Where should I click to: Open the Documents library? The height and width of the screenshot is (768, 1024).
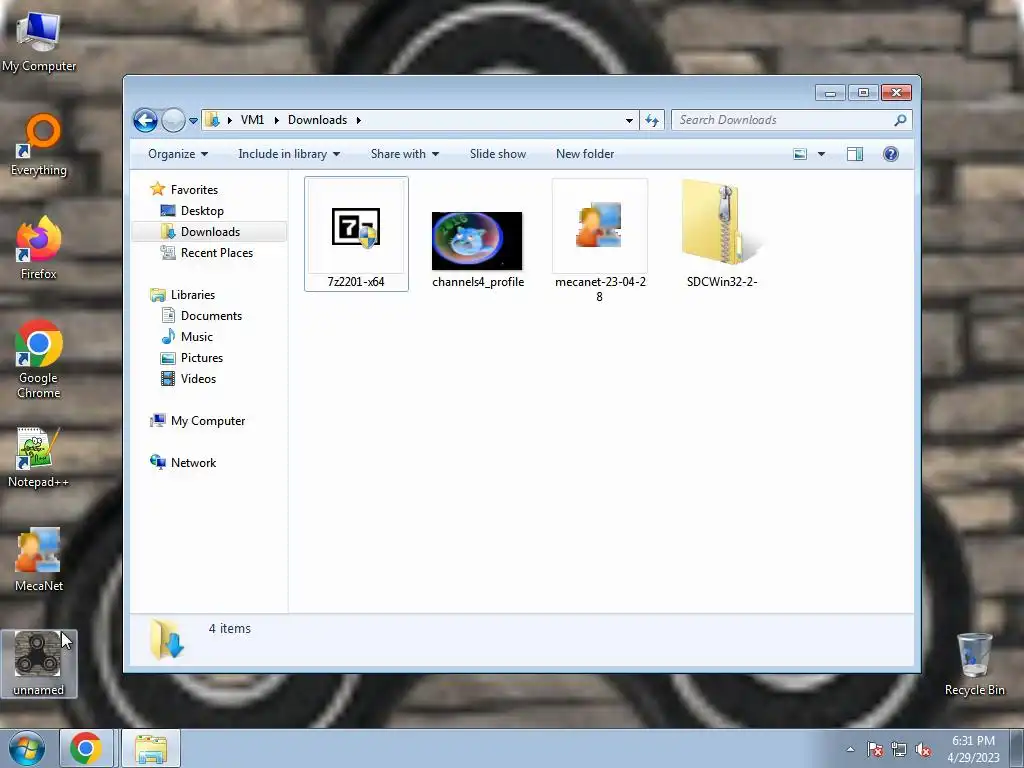tap(210, 316)
